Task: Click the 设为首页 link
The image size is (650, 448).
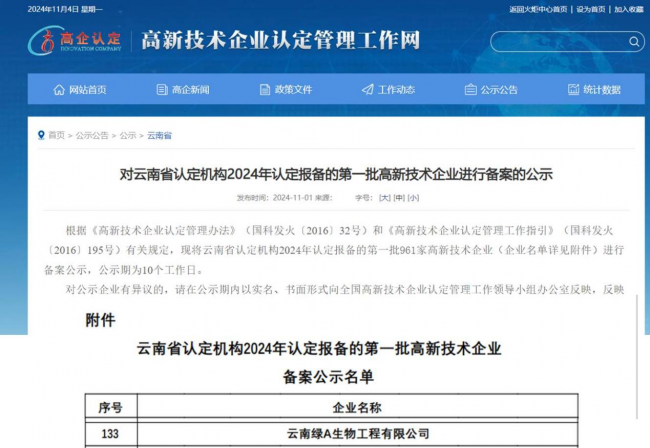Action: [591, 9]
